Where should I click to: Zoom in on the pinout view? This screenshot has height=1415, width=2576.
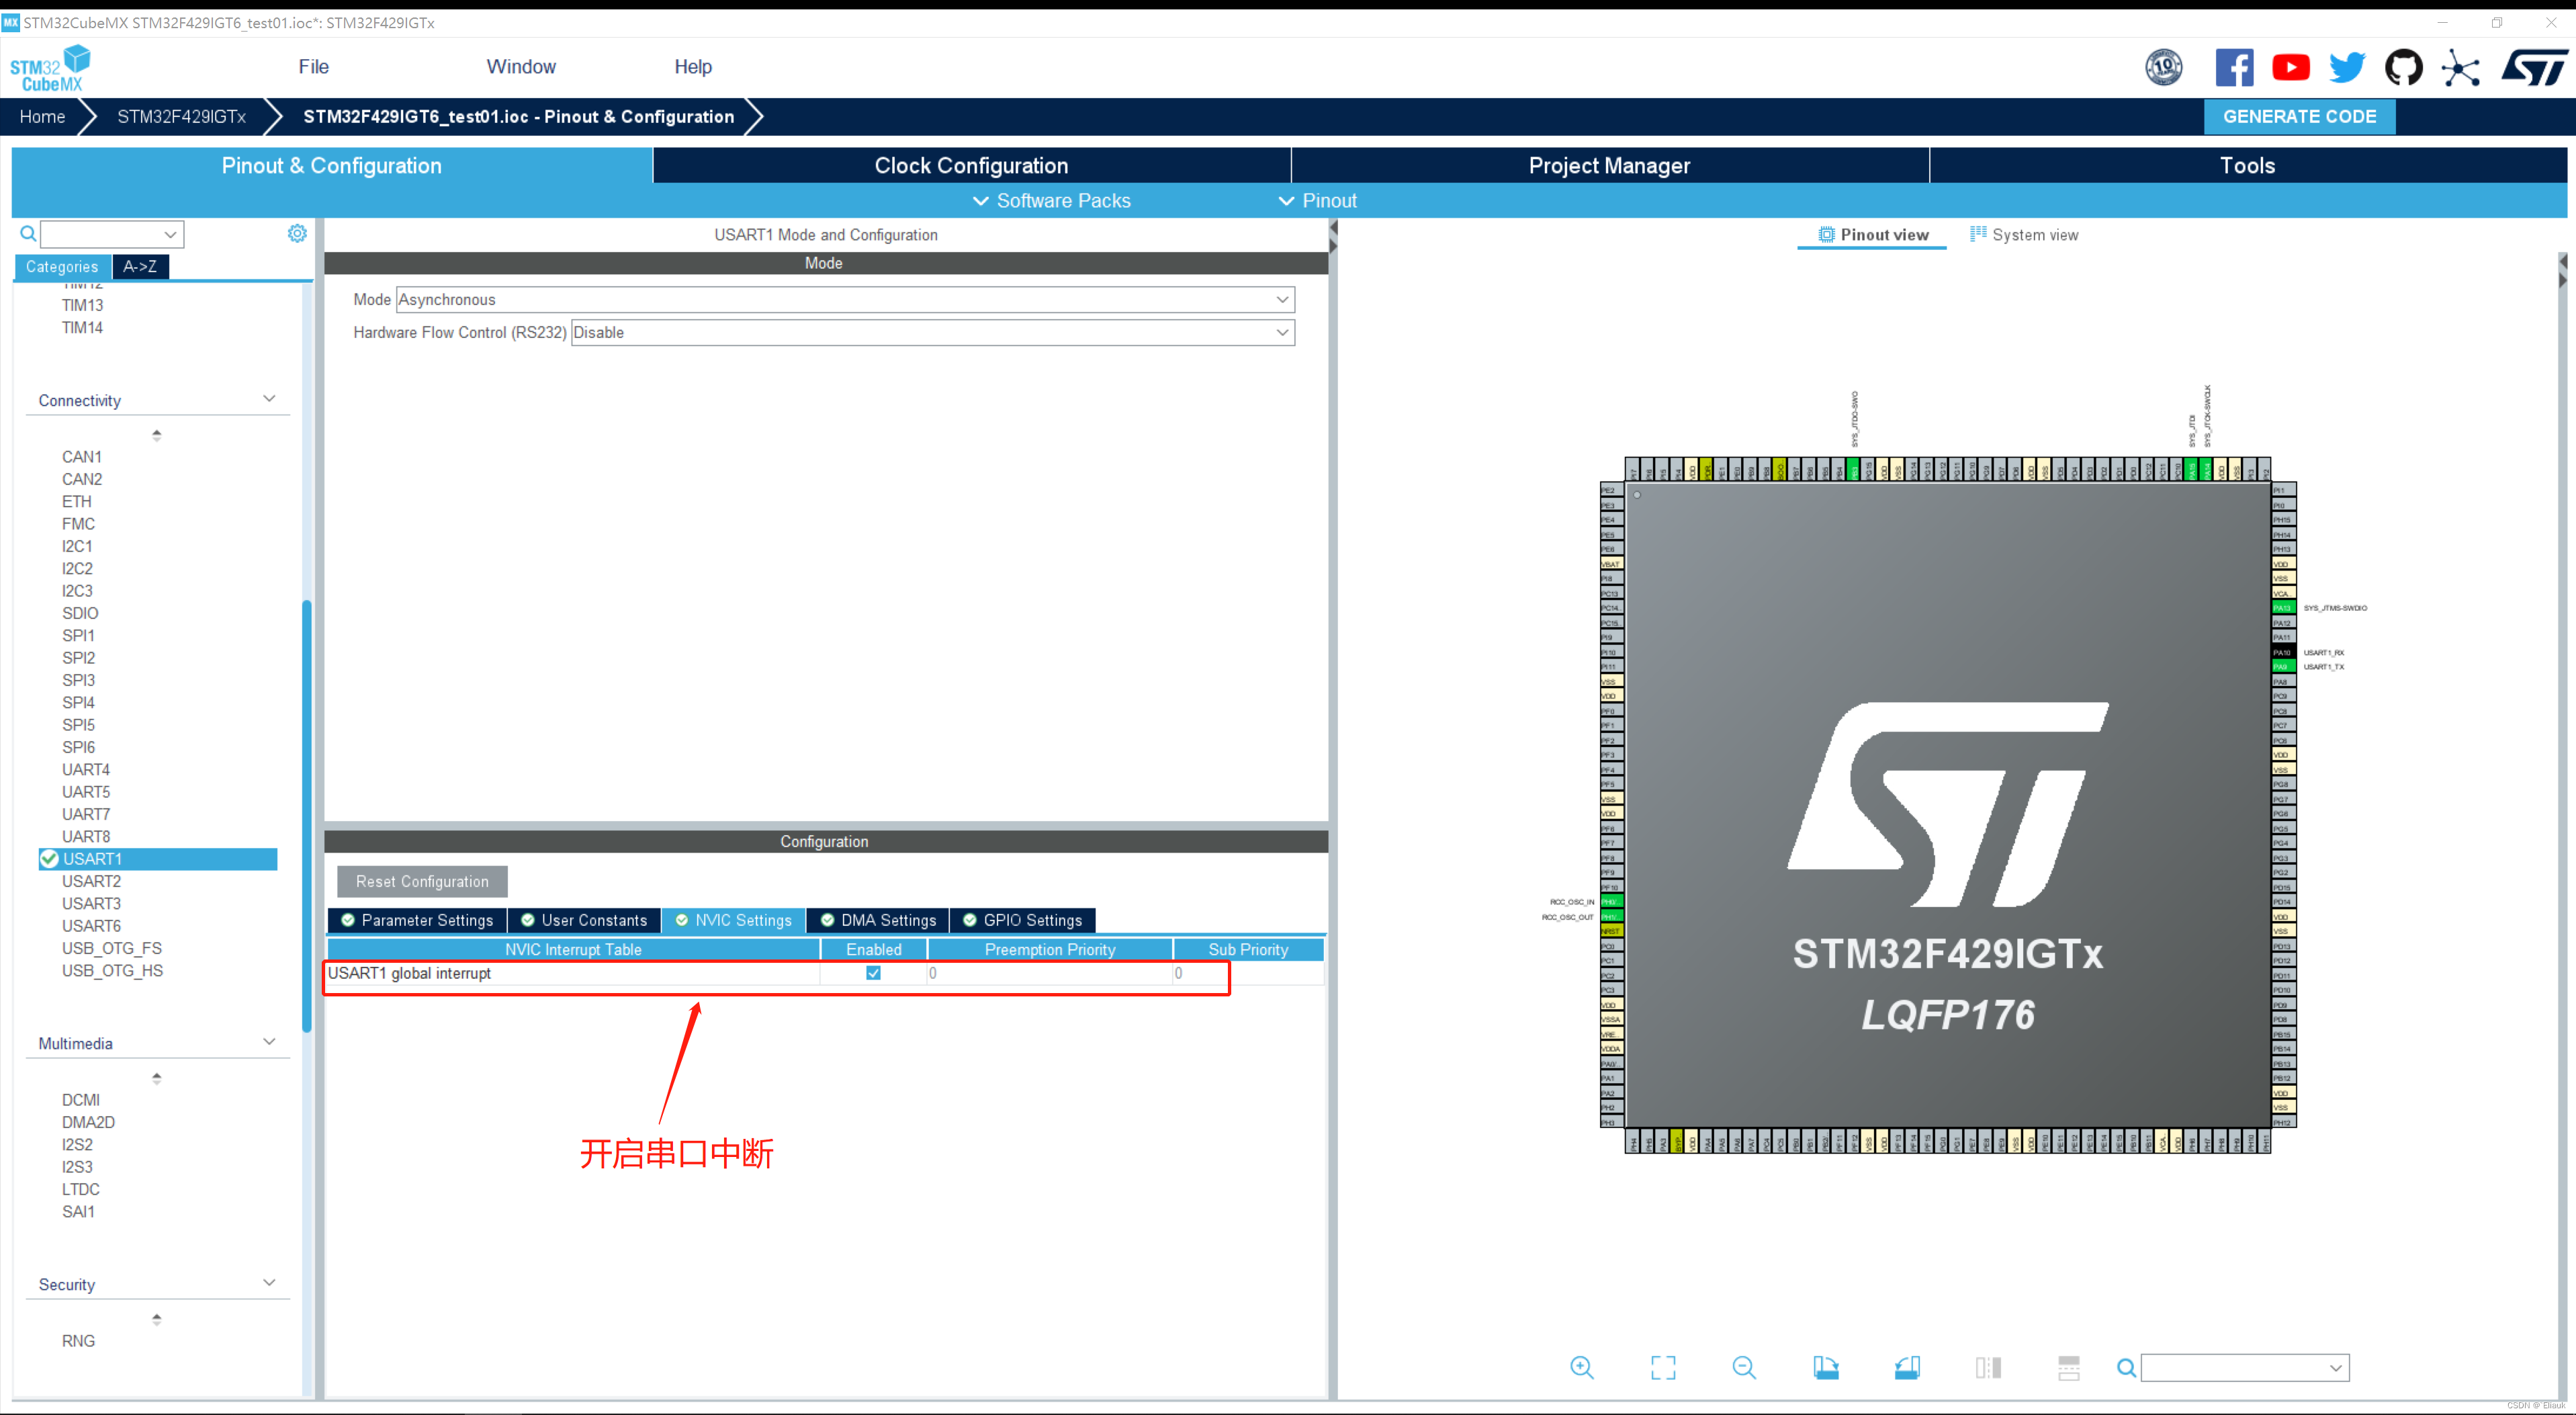click(1582, 1367)
